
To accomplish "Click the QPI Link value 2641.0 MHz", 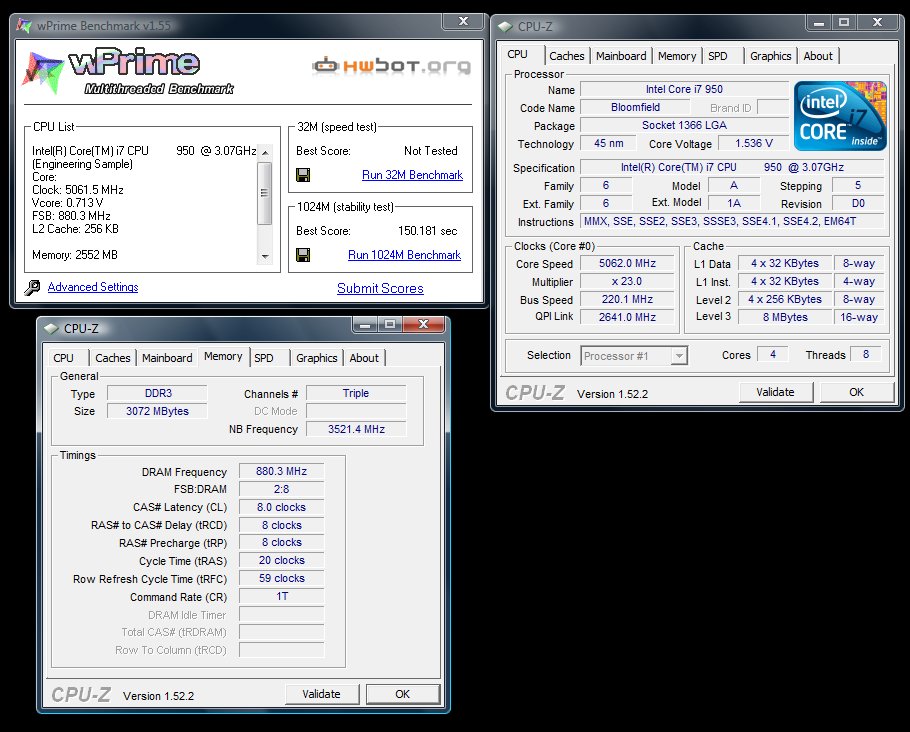I will click(x=627, y=317).
